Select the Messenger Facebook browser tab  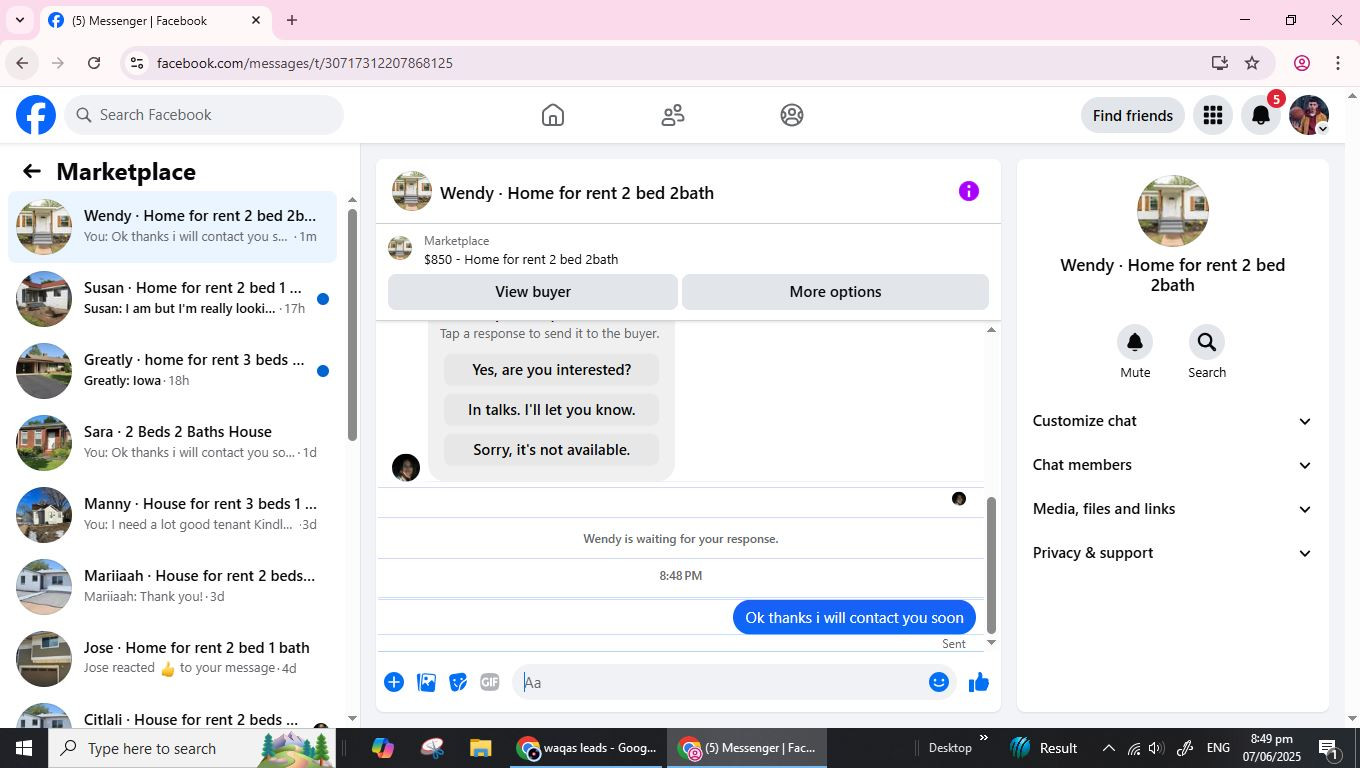(155, 20)
